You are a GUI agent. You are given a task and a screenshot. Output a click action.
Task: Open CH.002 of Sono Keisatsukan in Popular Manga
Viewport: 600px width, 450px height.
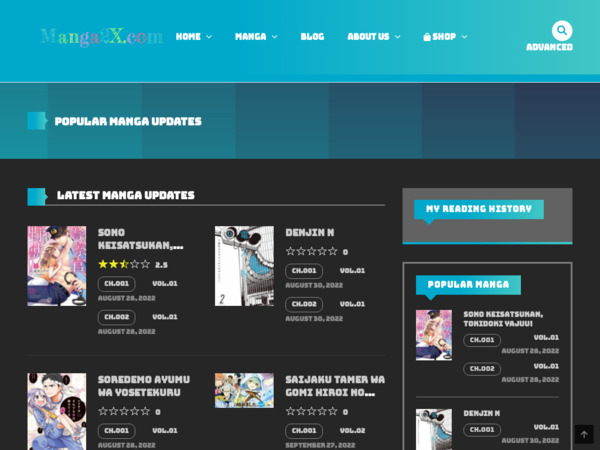tap(482, 369)
